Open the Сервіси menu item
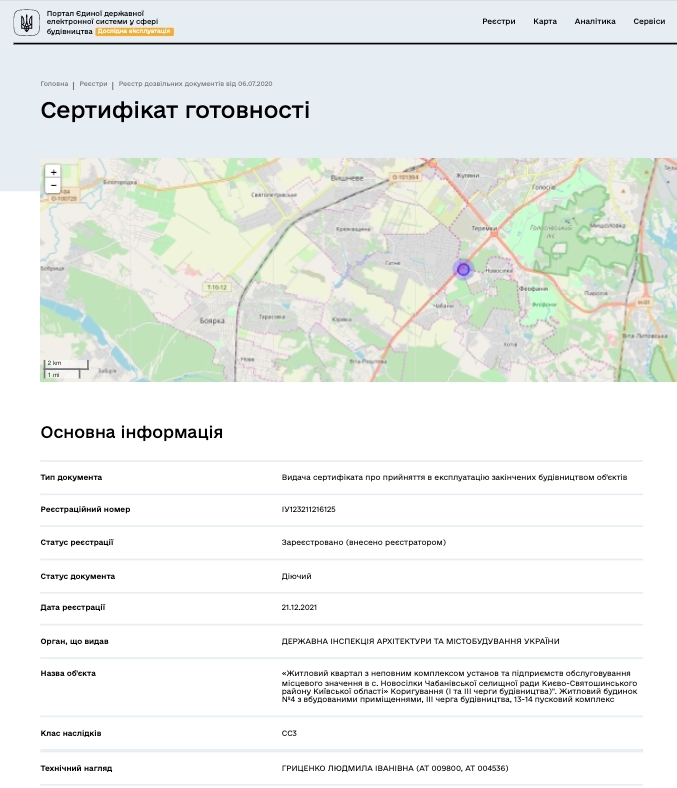This screenshot has height=788, width=677. 649,22
